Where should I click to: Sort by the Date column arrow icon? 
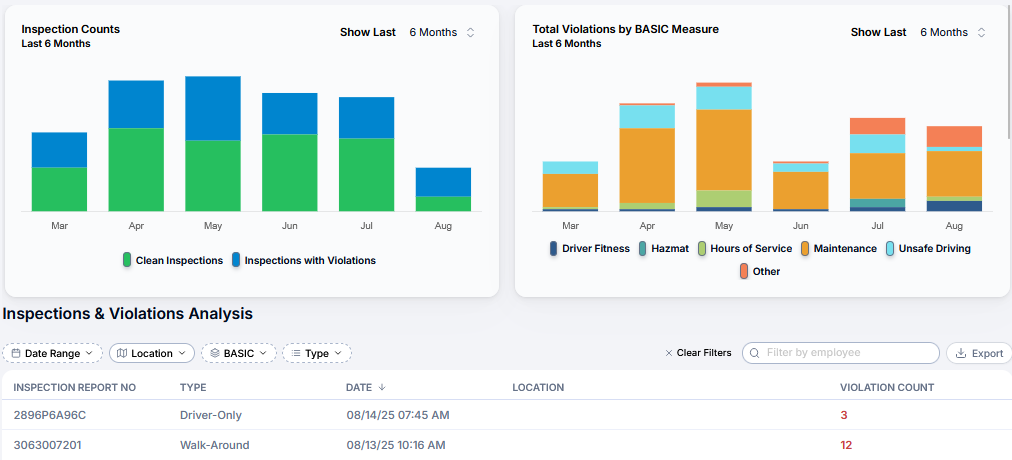tap(382, 388)
